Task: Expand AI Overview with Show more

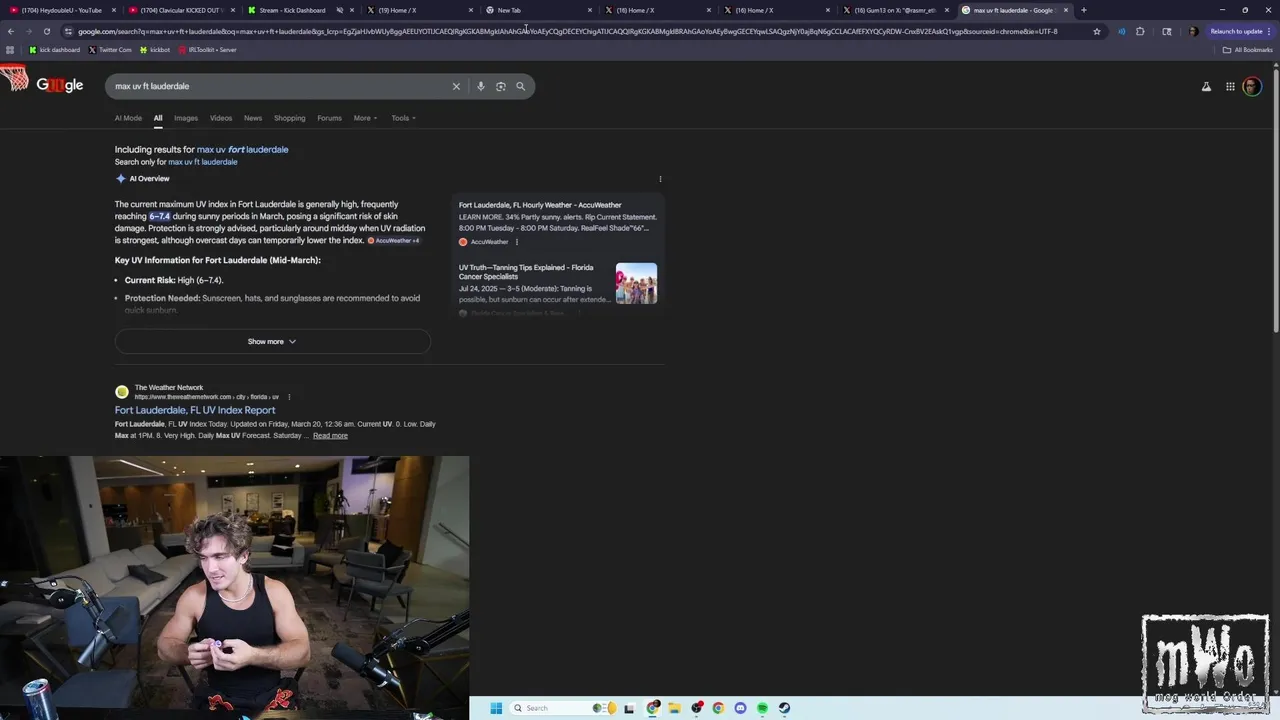Action: point(272,342)
